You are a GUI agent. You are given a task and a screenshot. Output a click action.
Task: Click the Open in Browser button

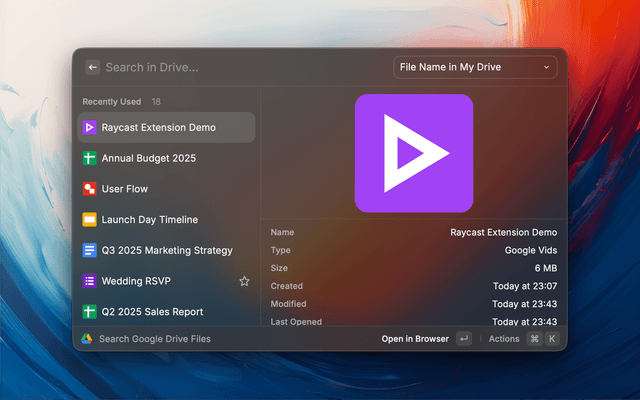[x=415, y=339]
